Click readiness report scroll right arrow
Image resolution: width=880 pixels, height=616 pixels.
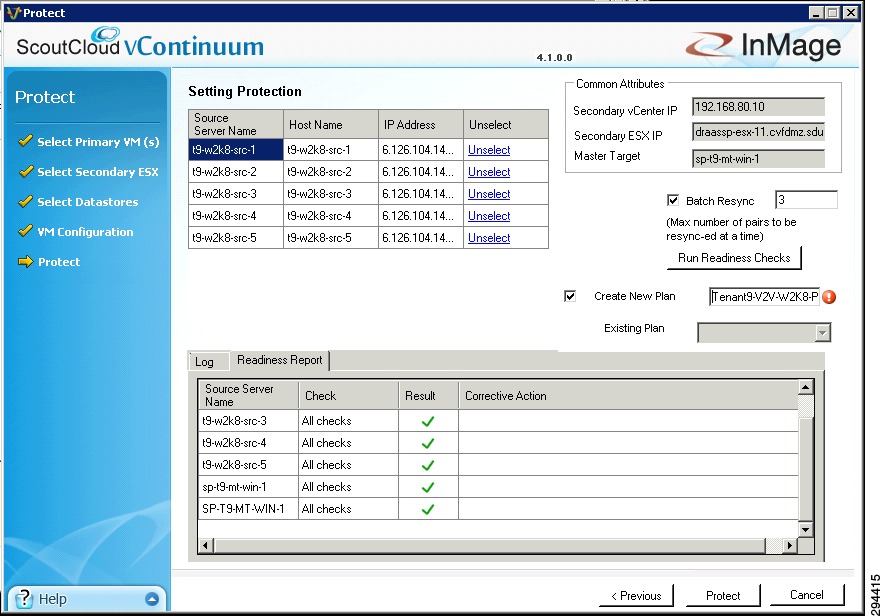pos(790,545)
